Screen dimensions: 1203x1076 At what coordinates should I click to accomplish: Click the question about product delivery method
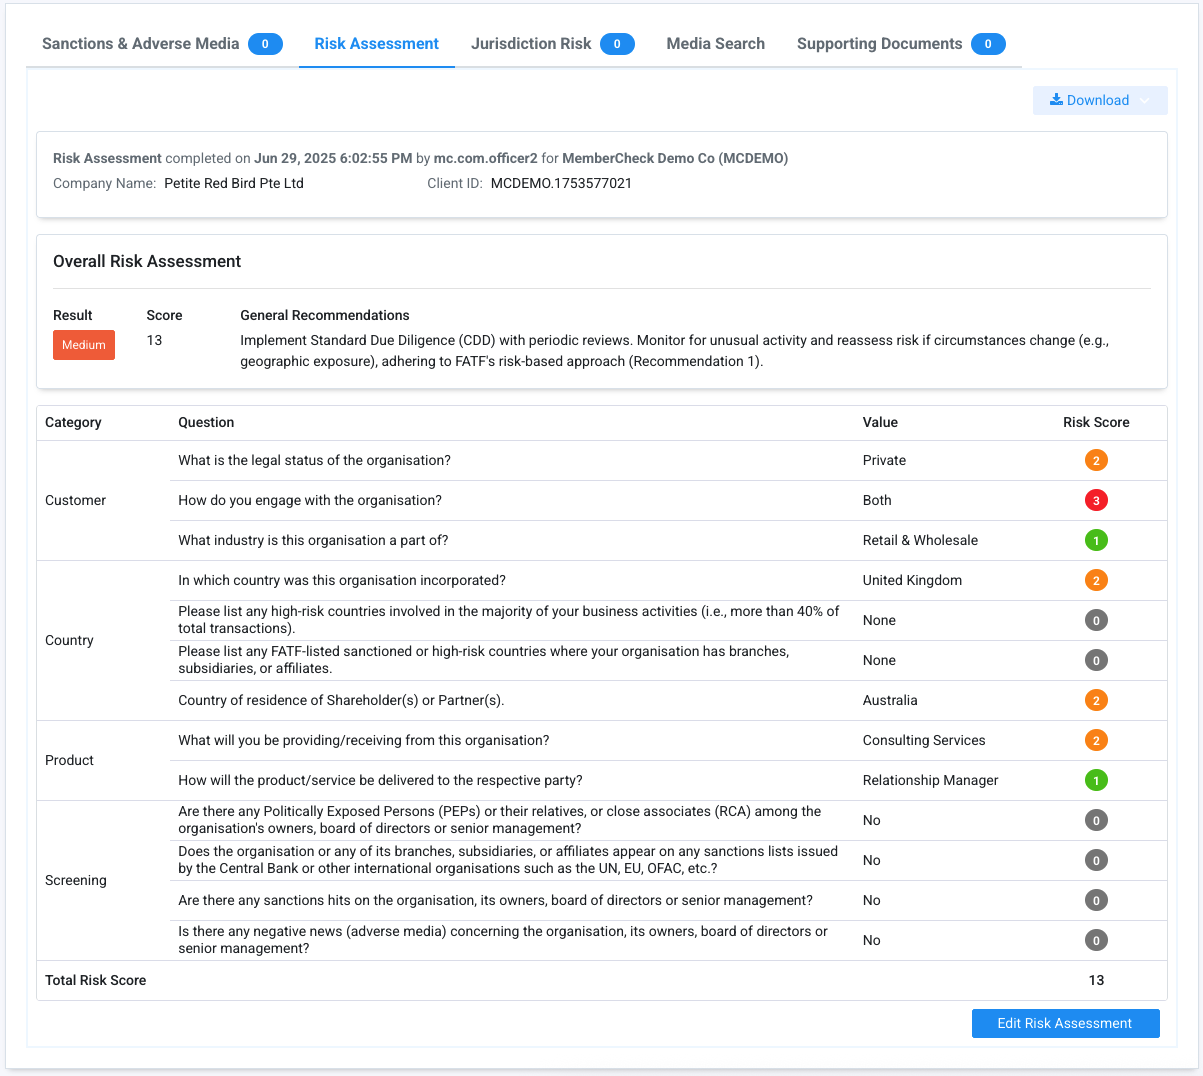click(380, 780)
